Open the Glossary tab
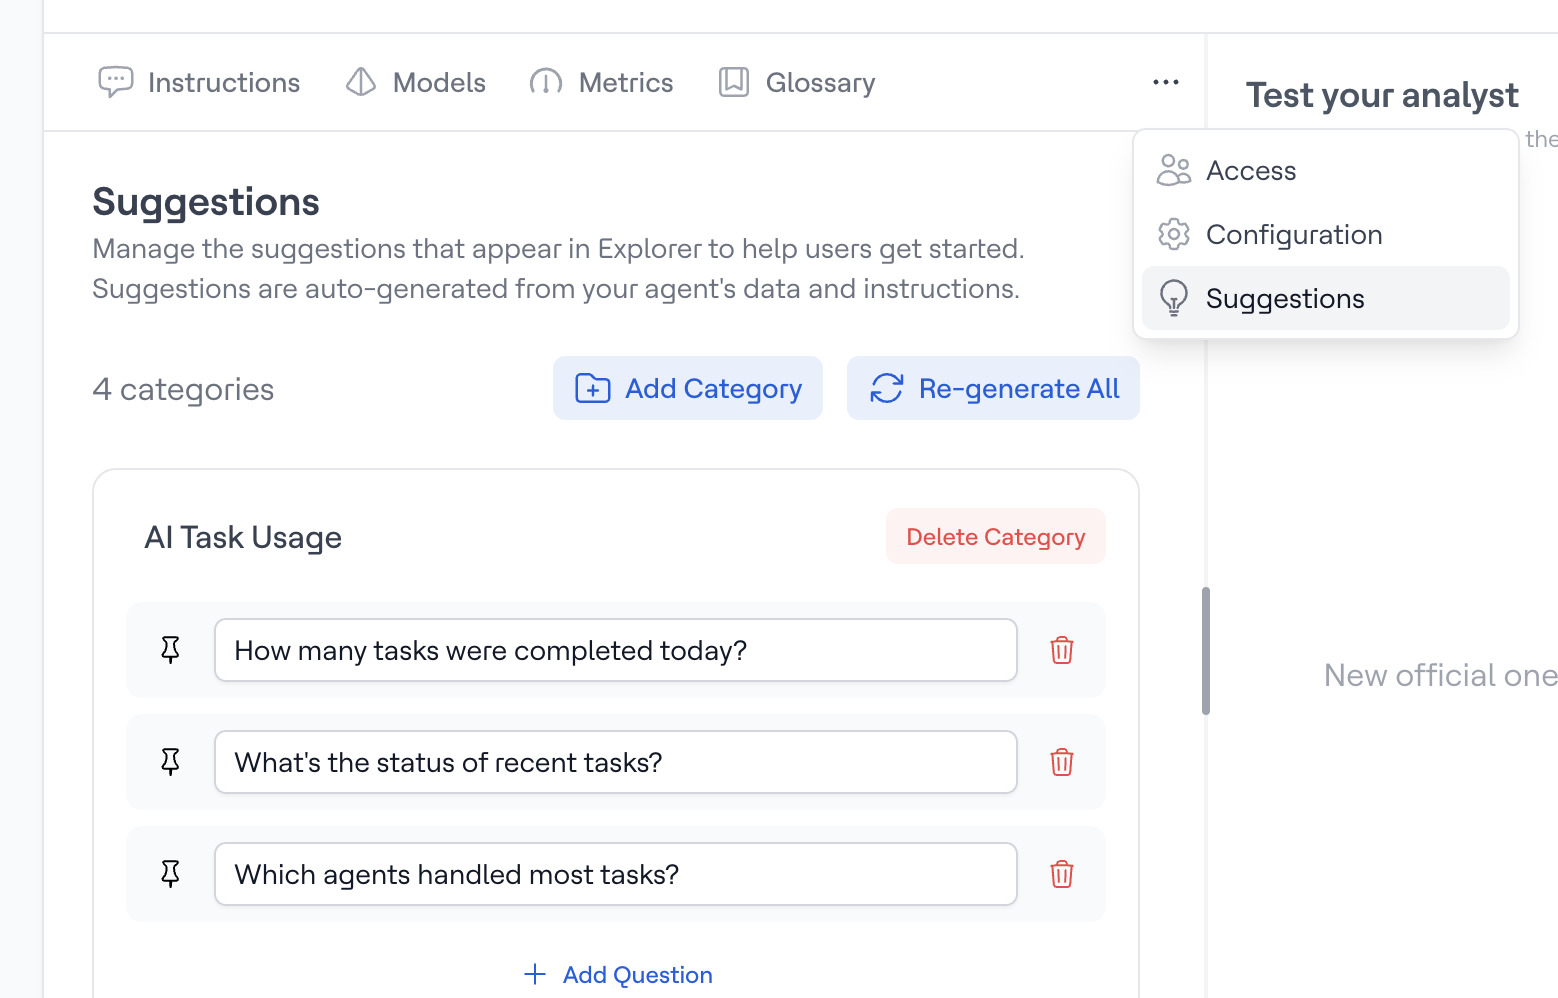Image resolution: width=1558 pixels, height=998 pixels. [x=797, y=82]
